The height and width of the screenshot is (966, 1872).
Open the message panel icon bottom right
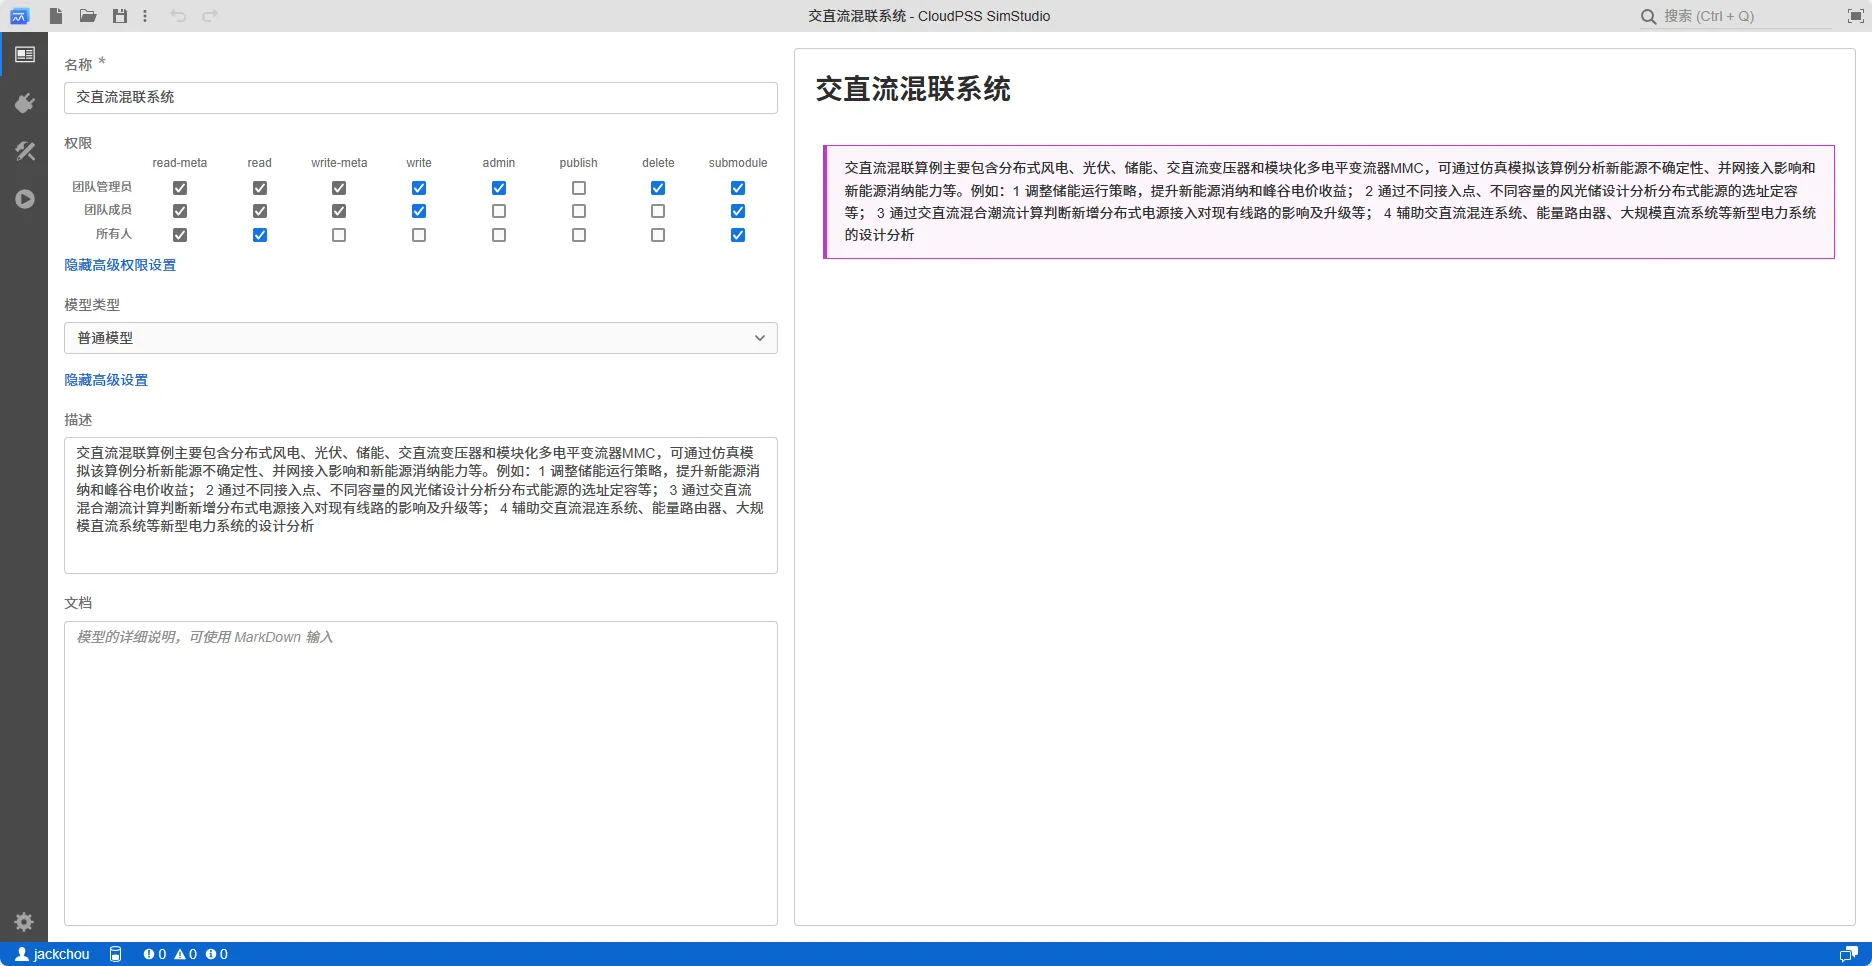[x=1849, y=954]
